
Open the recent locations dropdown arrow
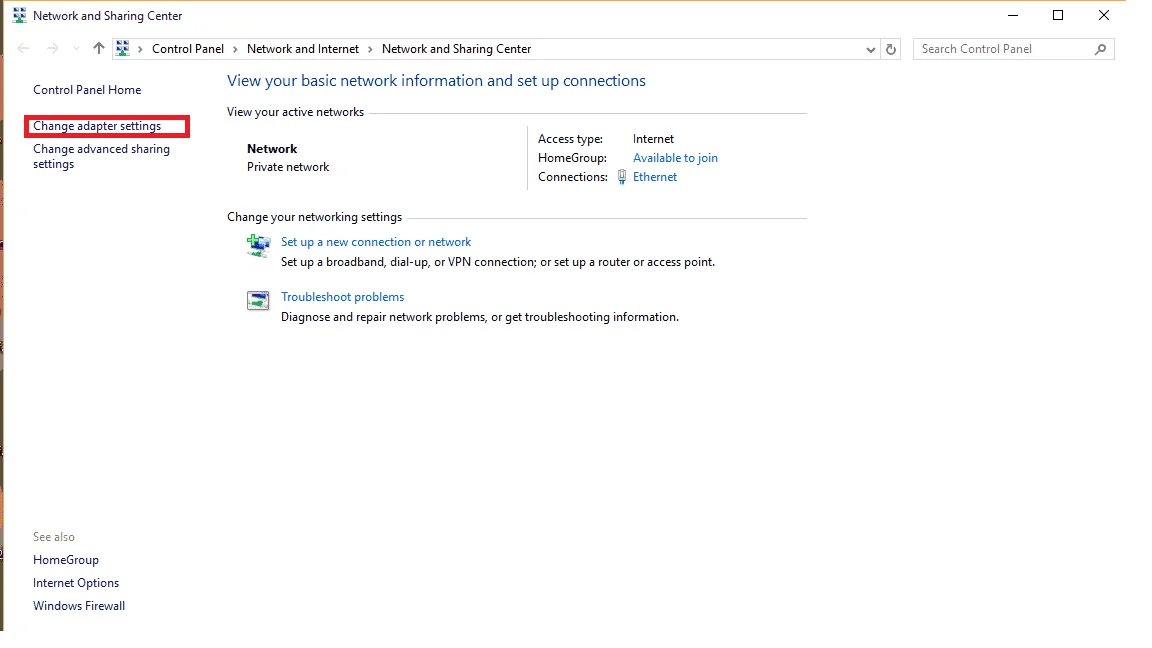click(76, 49)
